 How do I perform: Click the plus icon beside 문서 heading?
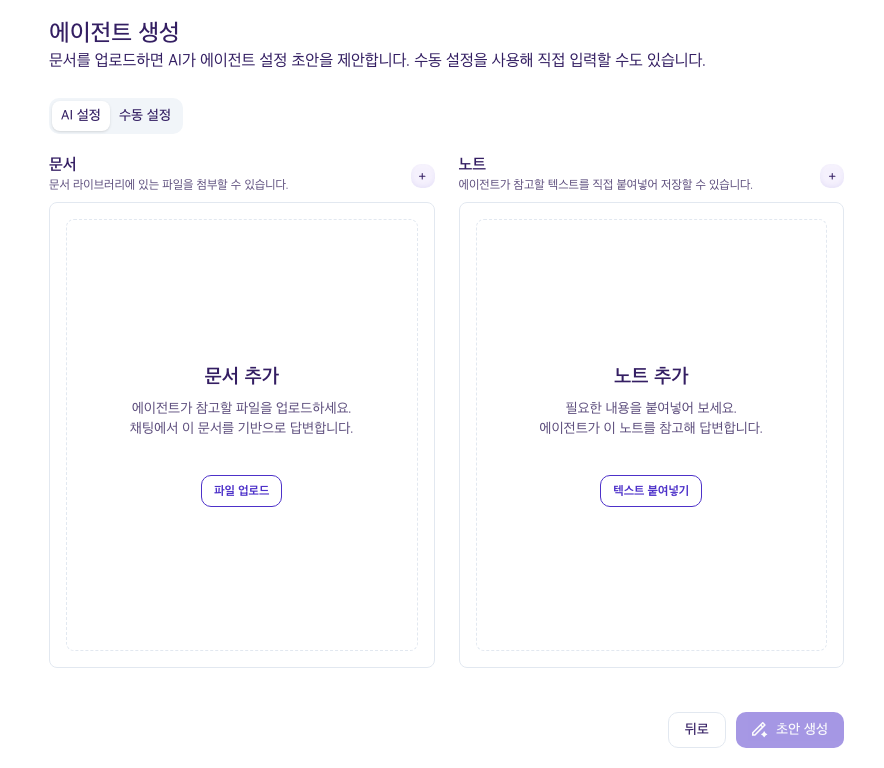tap(422, 176)
